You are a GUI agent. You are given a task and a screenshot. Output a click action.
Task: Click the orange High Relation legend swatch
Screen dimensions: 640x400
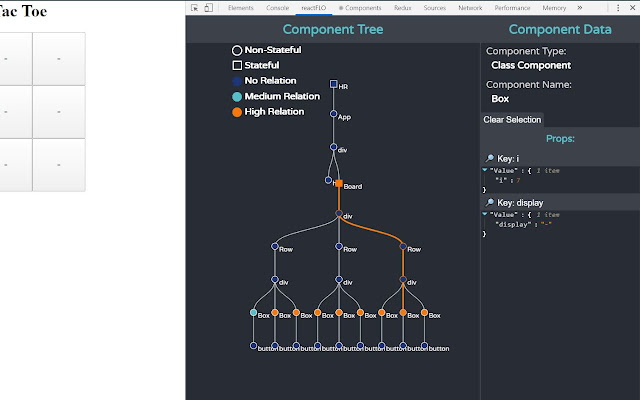pos(237,112)
